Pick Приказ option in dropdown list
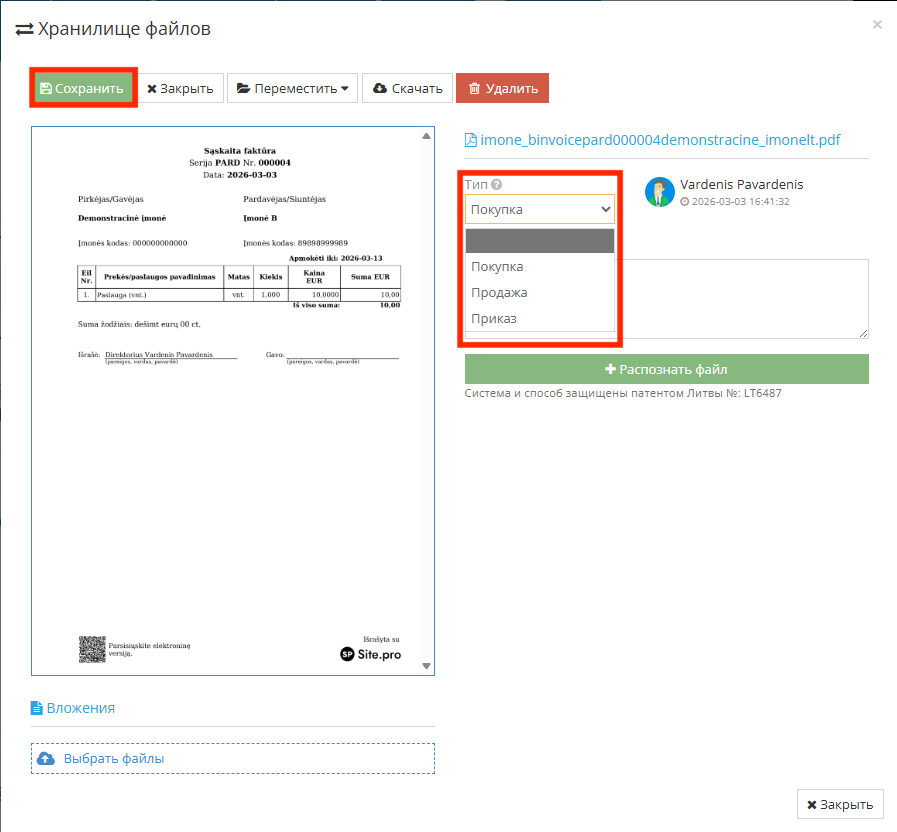The image size is (897, 832). click(540, 319)
